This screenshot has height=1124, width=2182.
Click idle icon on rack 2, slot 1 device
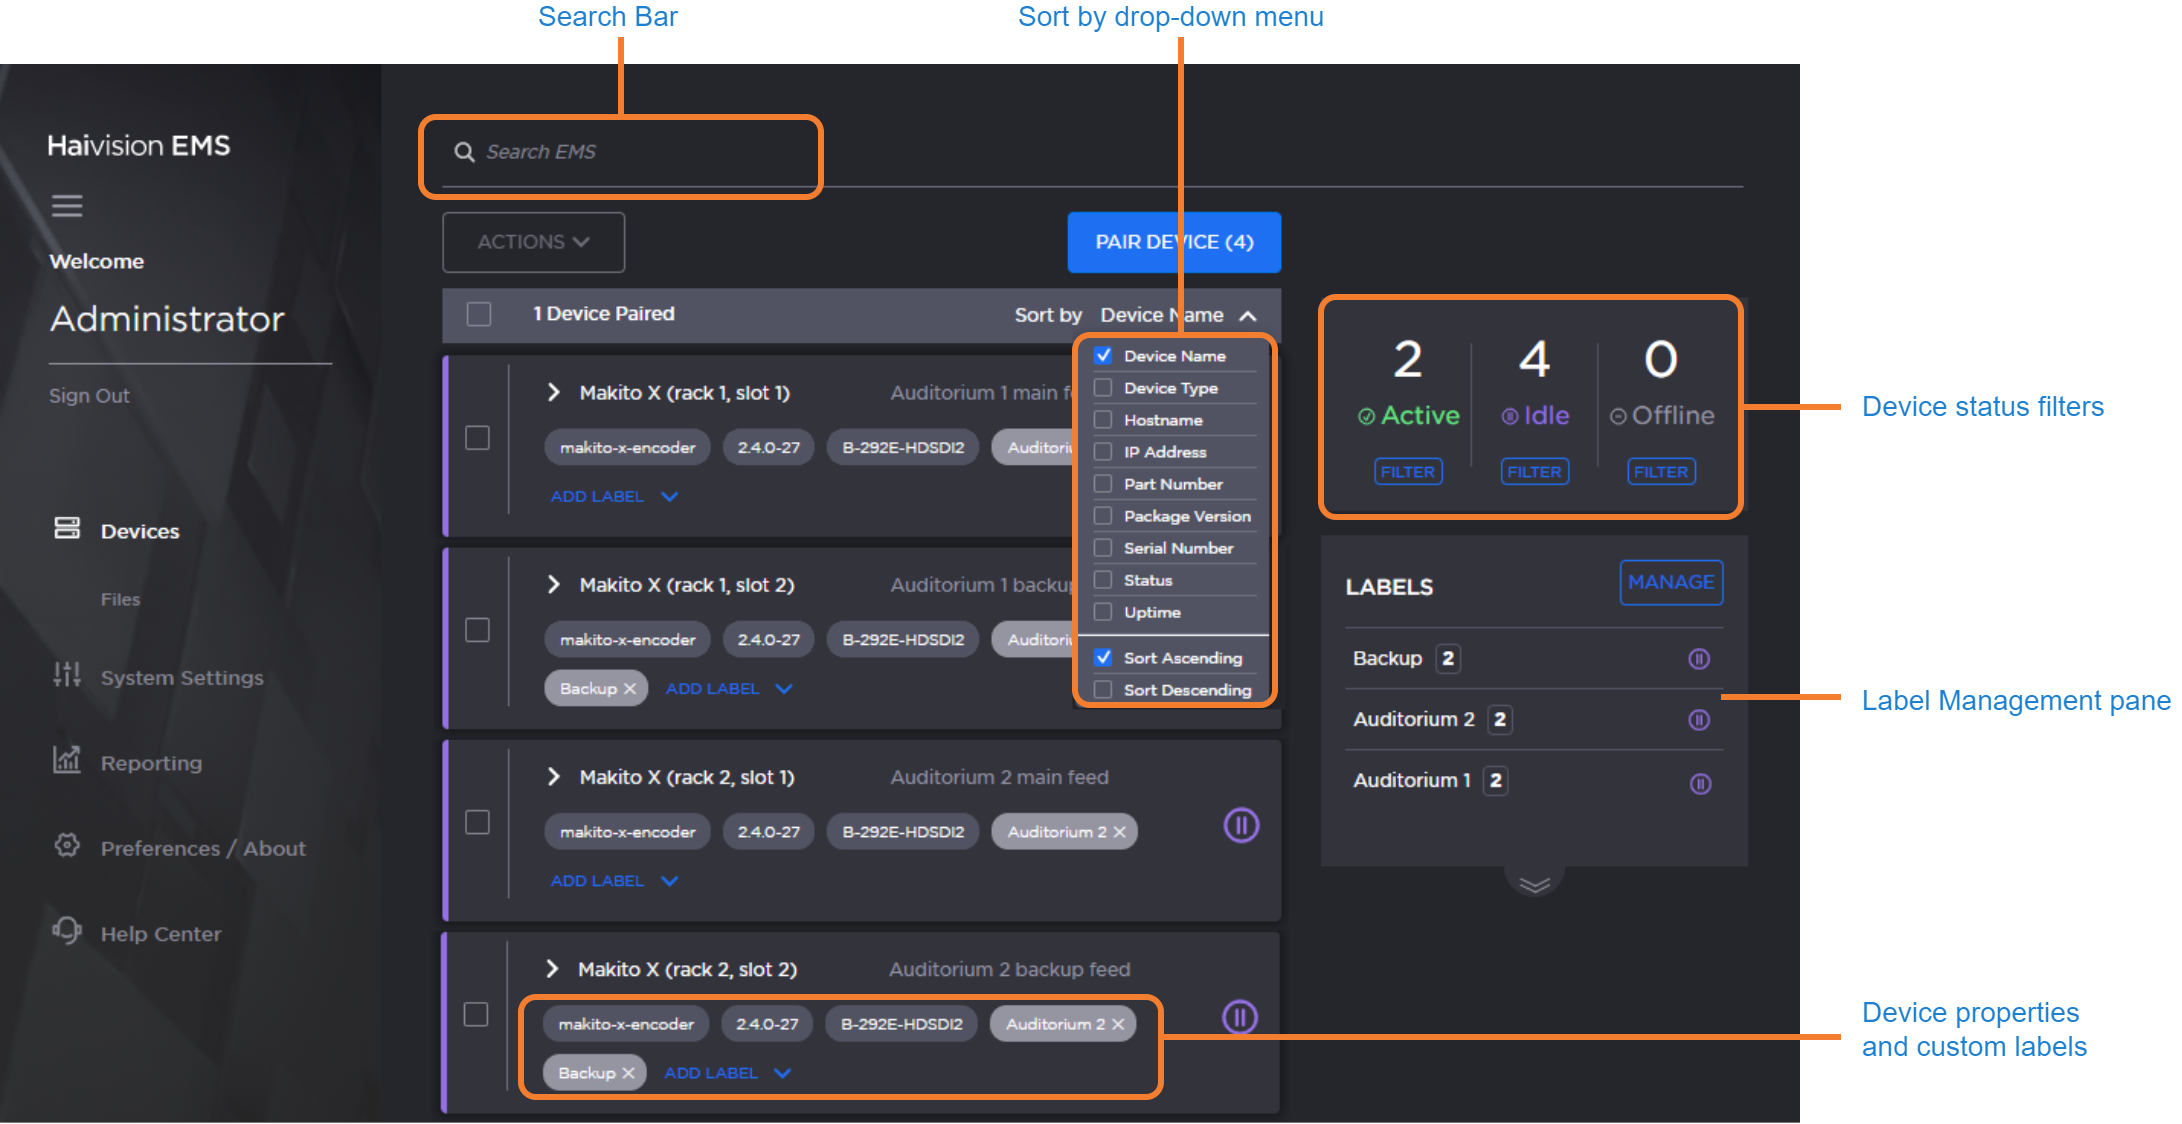[x=1241, y=825]
